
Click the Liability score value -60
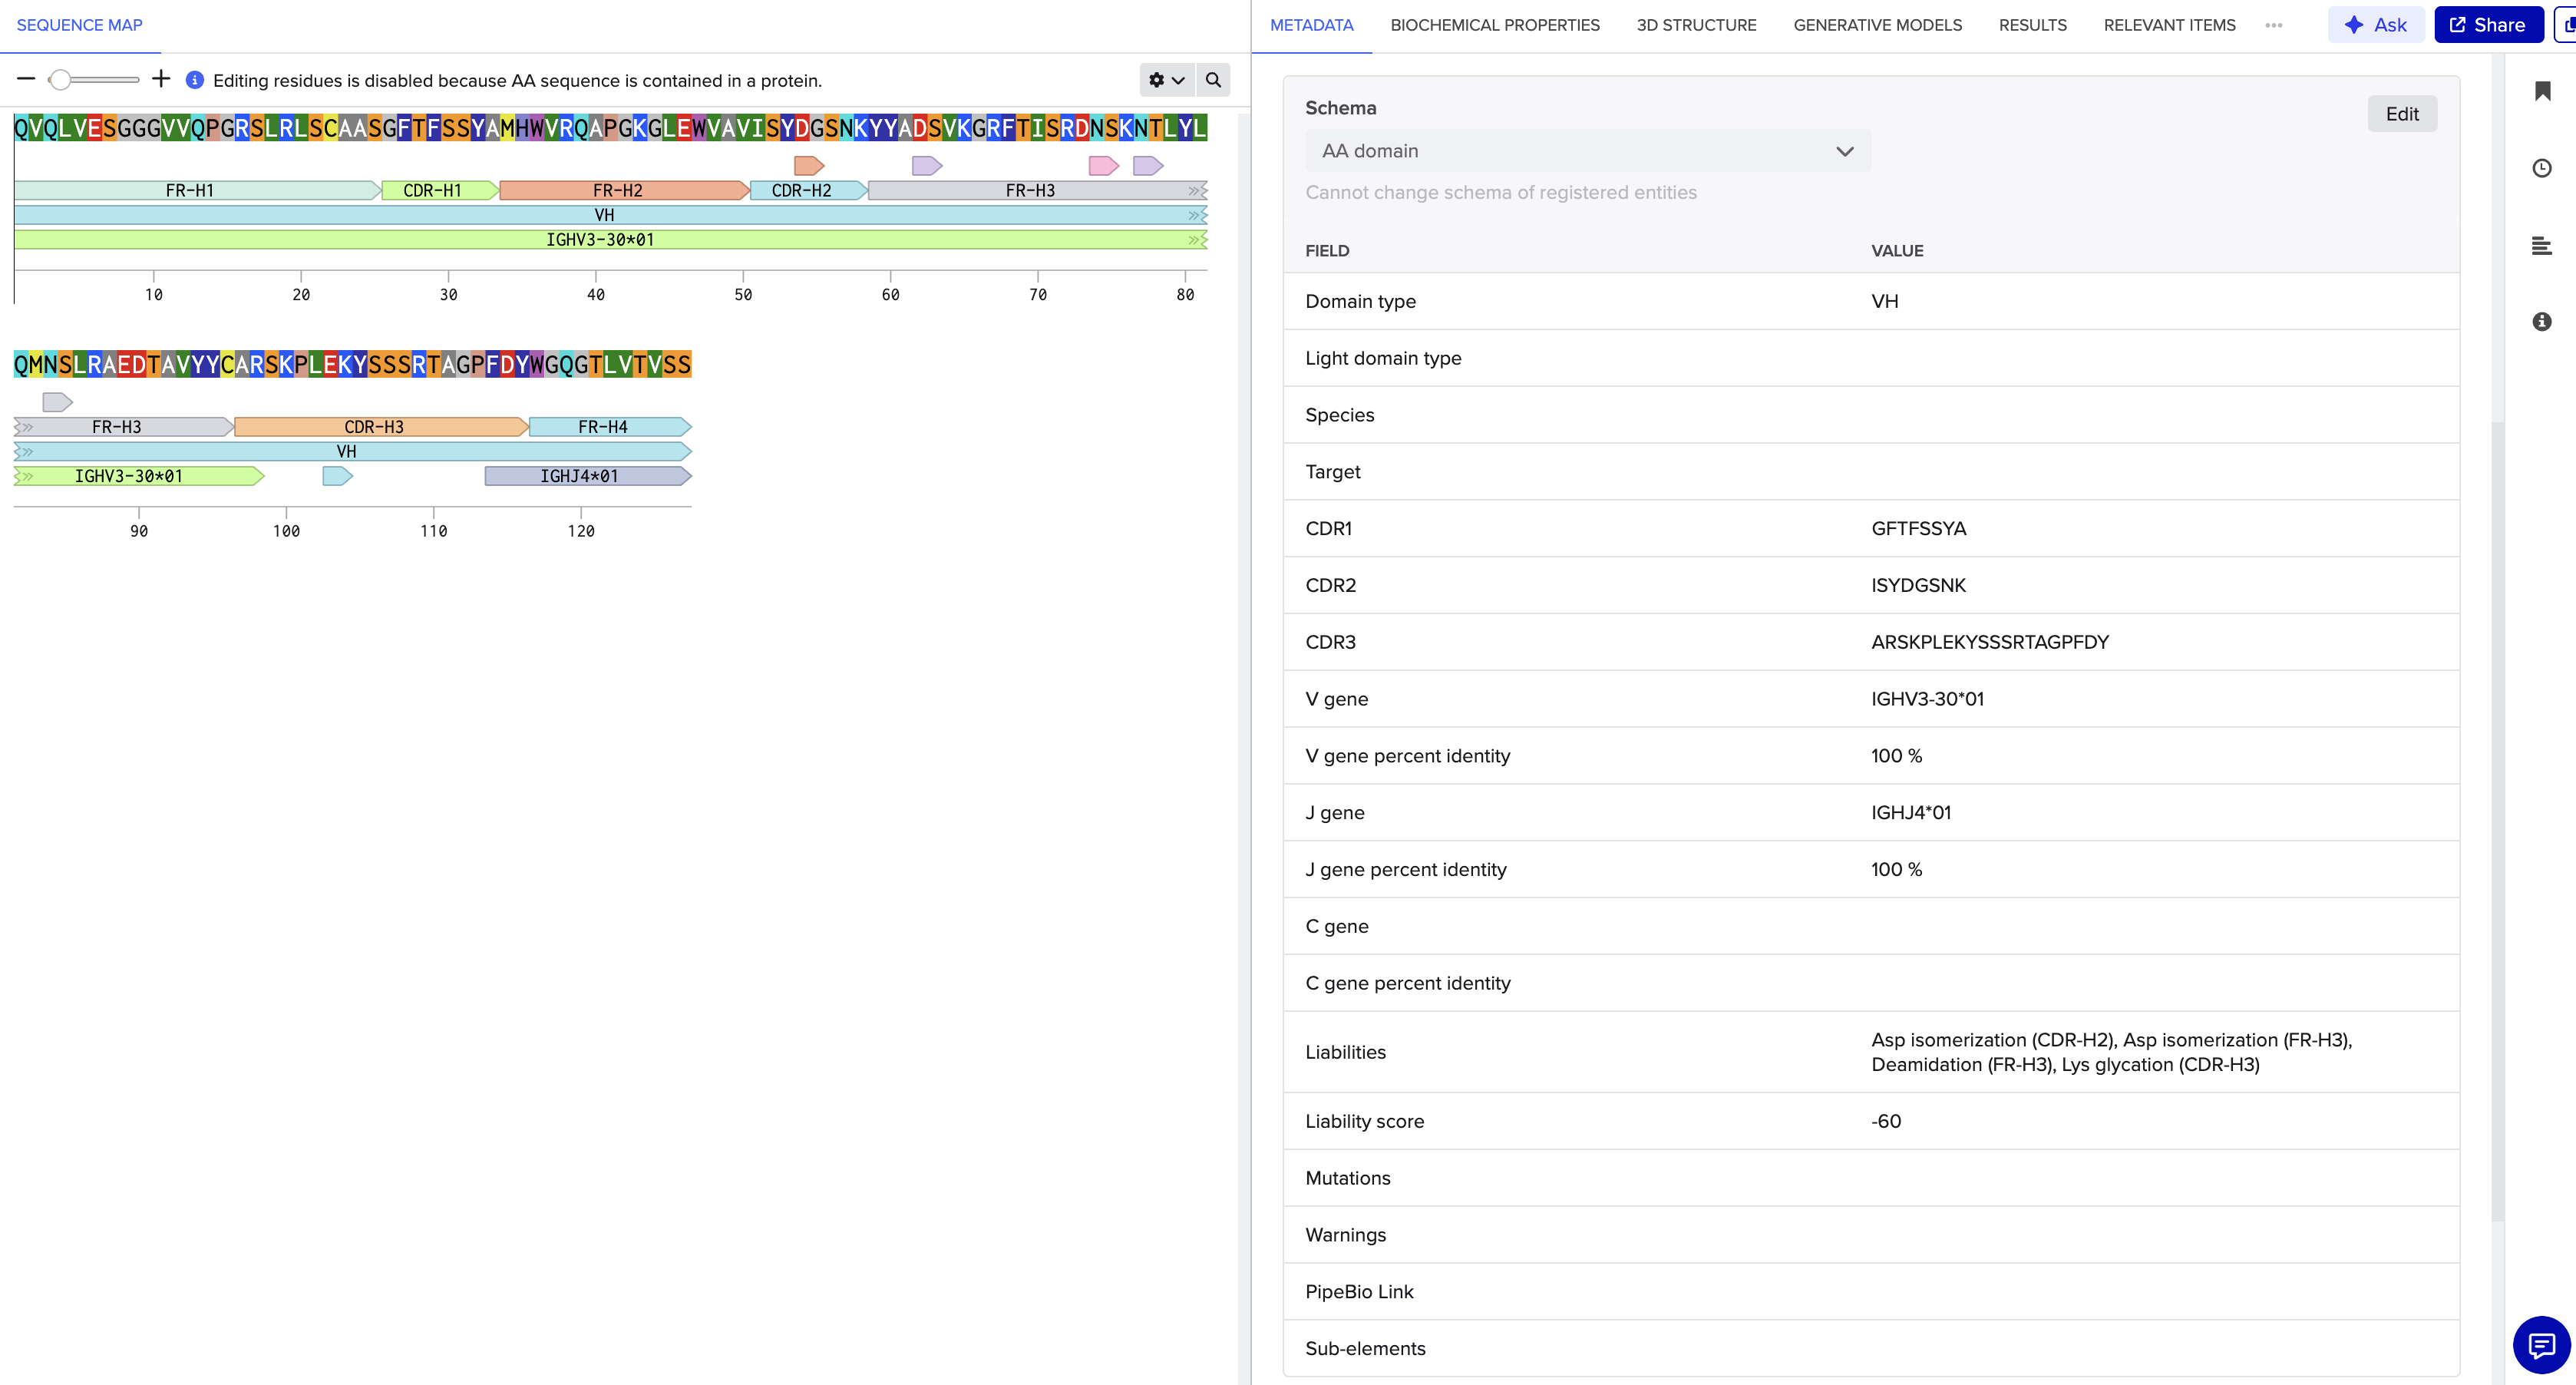click(x=1886, y=1121)
